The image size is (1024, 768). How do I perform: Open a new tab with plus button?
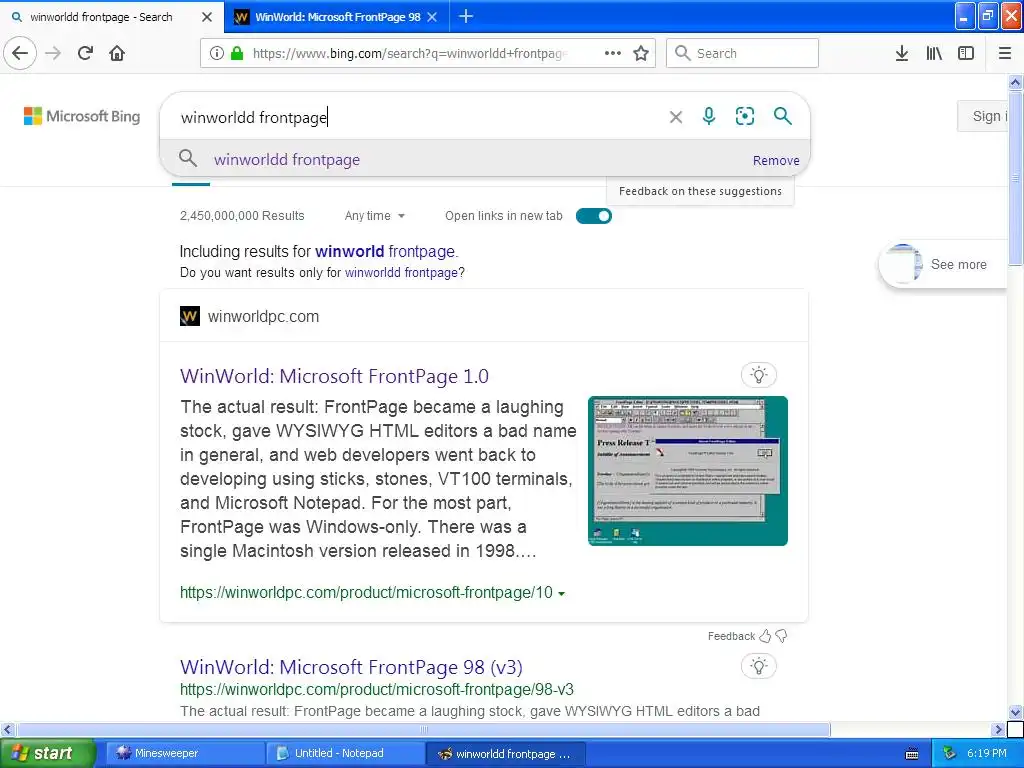point(466,16)
